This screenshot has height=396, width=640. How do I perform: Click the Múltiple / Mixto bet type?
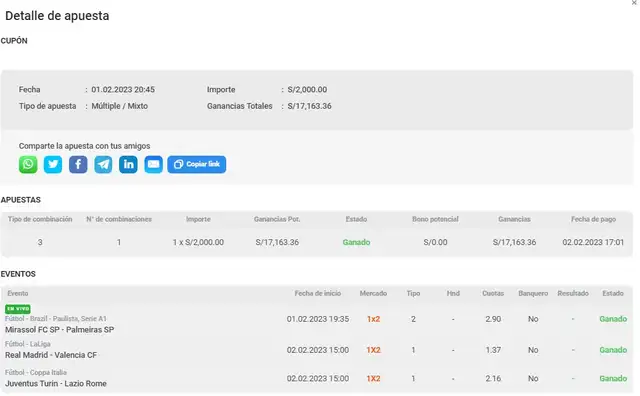(120, 106)
